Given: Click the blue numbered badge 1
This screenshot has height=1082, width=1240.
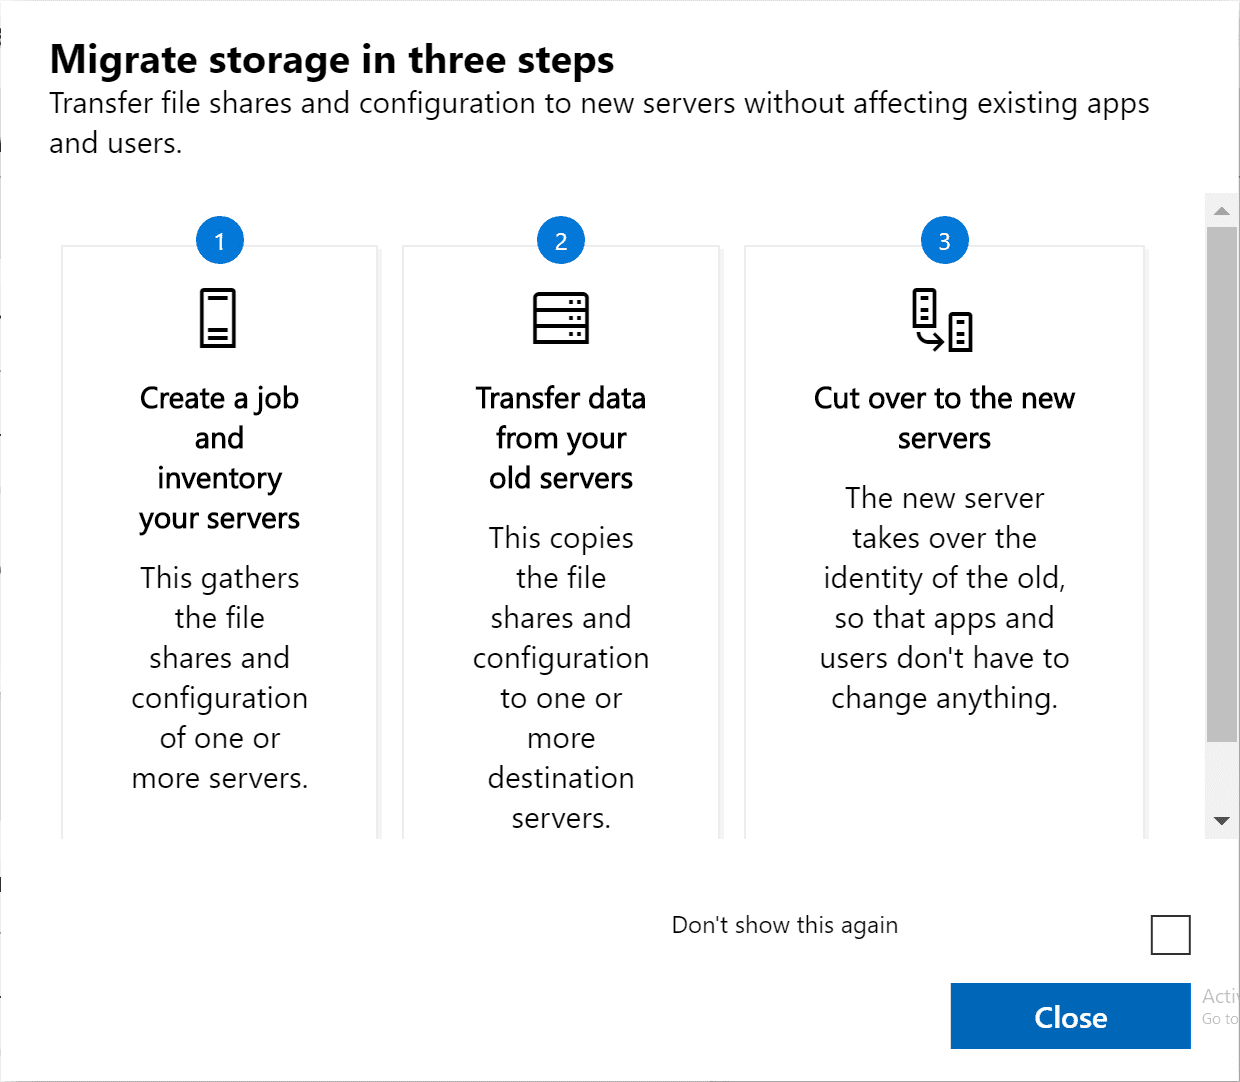Looking at the screenshot, I should [220, 239].
